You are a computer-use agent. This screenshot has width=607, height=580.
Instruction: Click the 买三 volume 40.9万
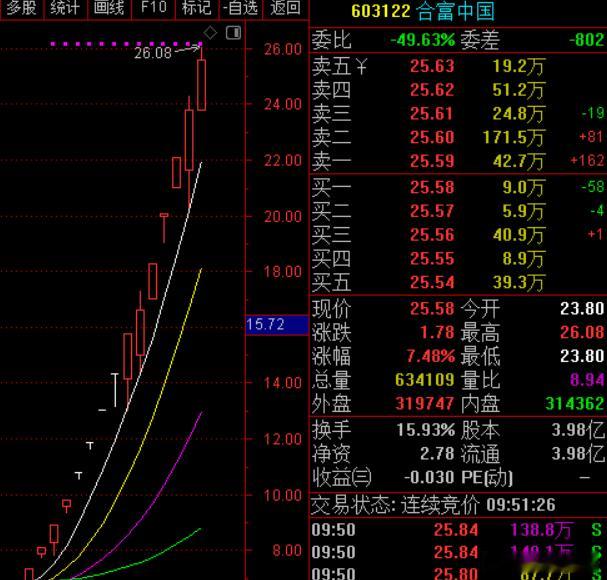coord(519,235)
